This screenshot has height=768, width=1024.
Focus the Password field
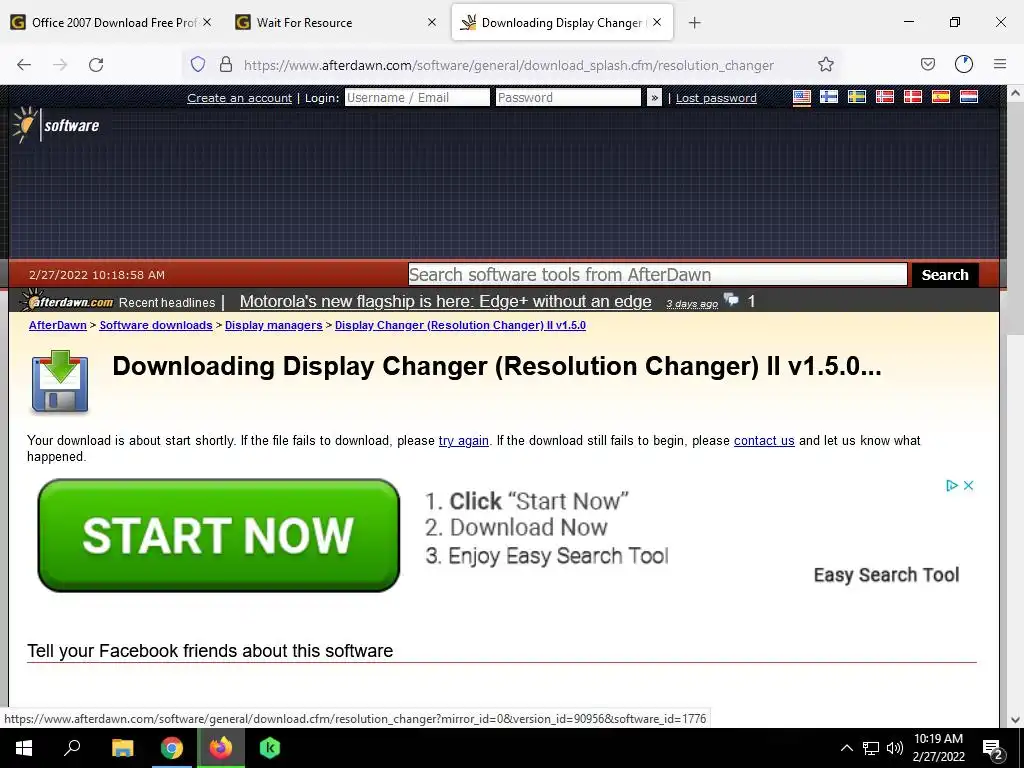coord(568,97)
